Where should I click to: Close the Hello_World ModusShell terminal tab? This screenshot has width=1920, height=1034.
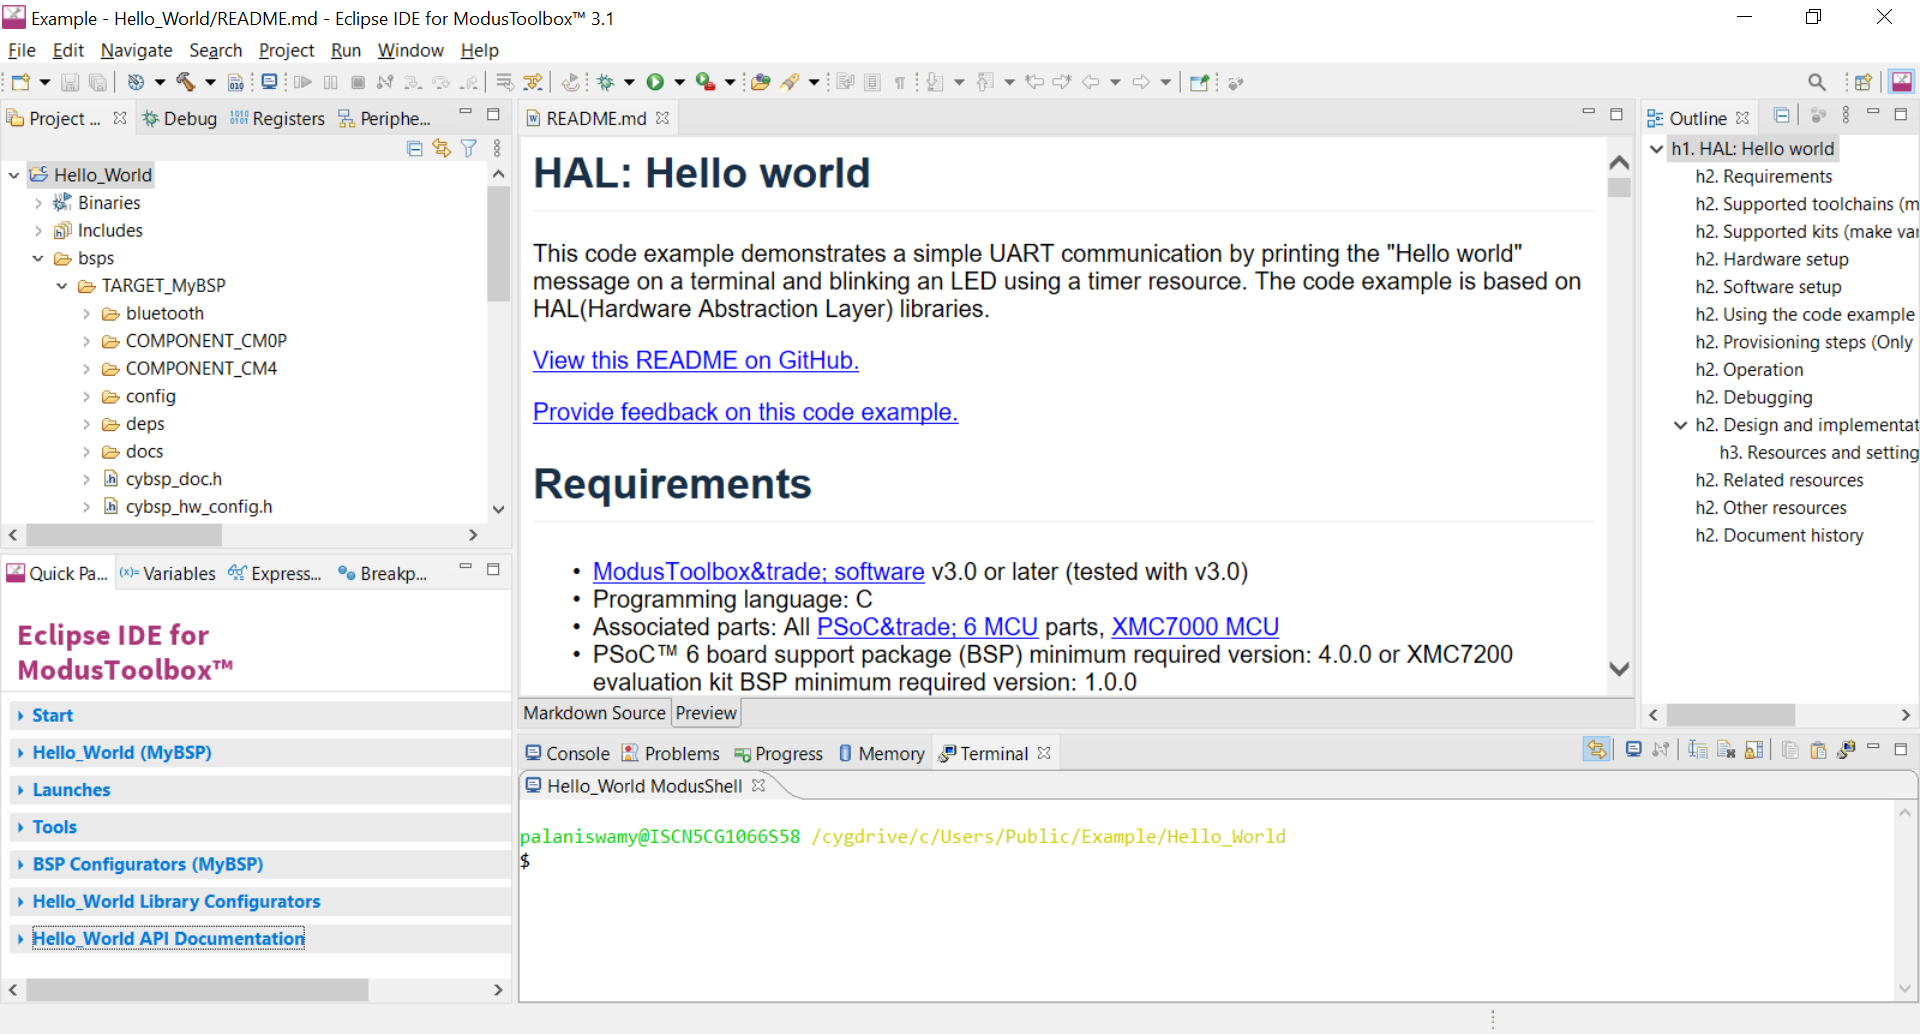pyautogui.click(x=758, y=786)
